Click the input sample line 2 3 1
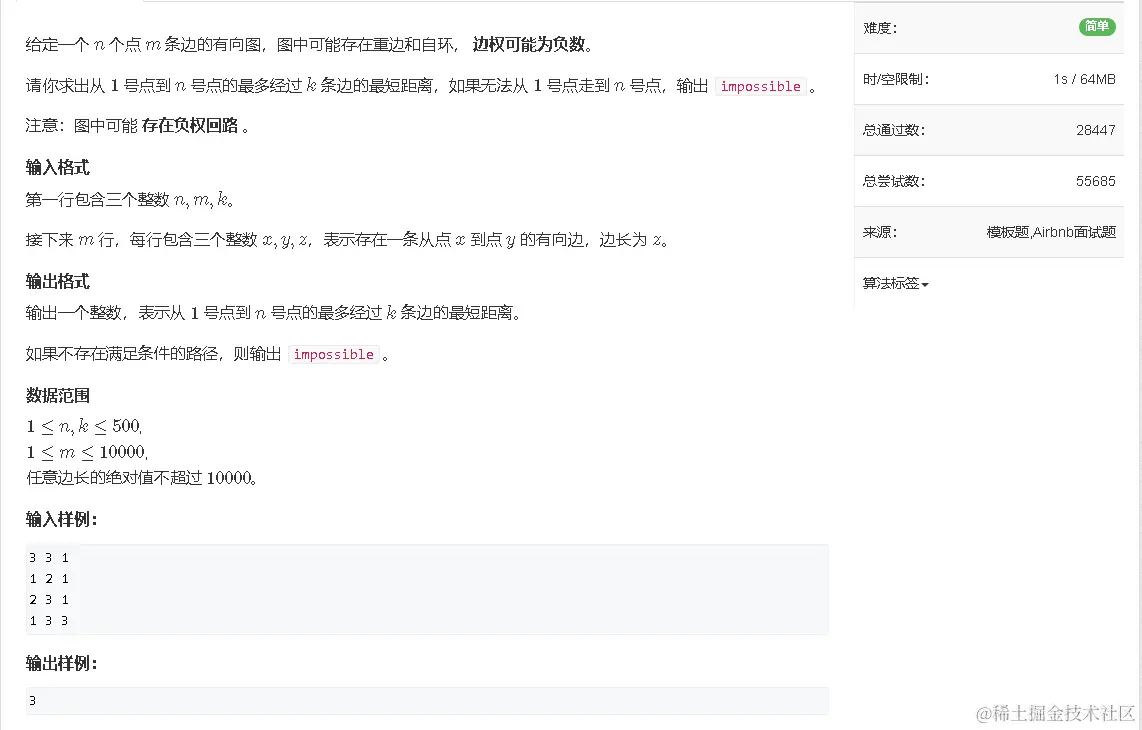1142x730 pixels. 49,600
